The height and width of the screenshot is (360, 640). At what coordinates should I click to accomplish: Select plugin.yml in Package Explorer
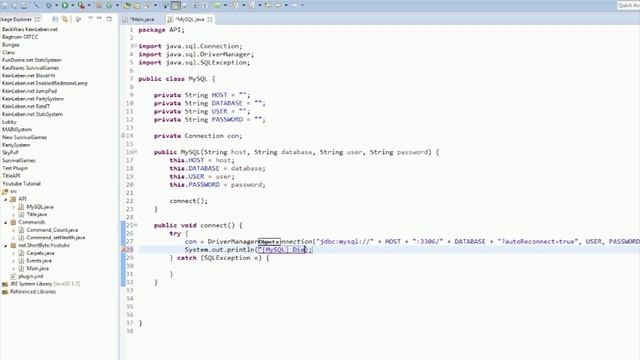[31, 276]
